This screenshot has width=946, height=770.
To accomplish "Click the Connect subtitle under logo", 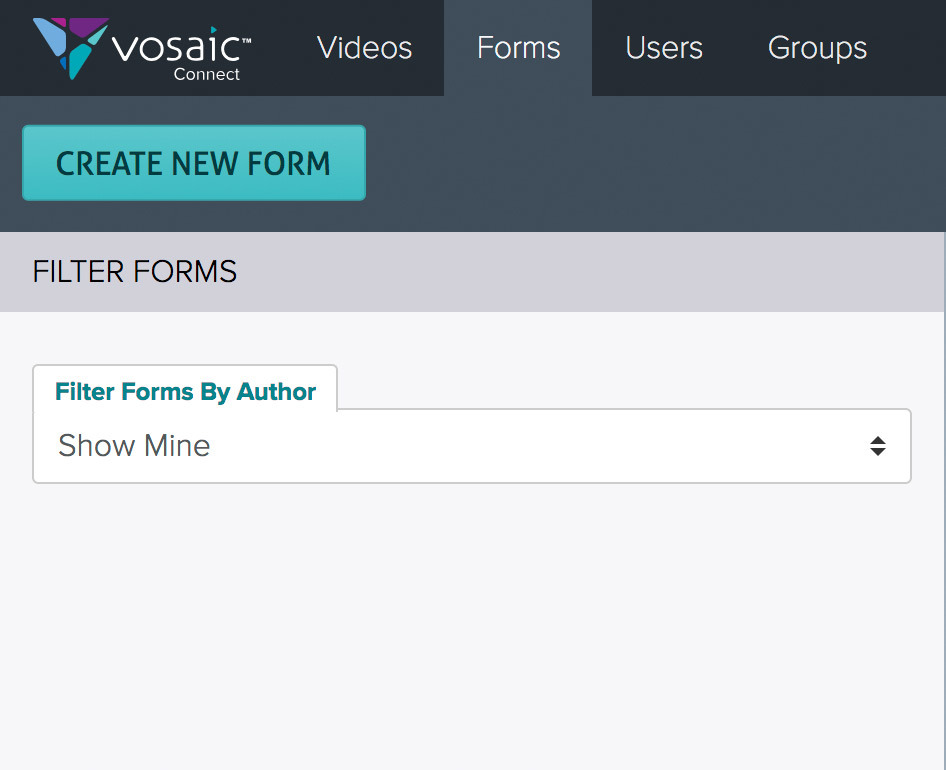I will point(206,74).
